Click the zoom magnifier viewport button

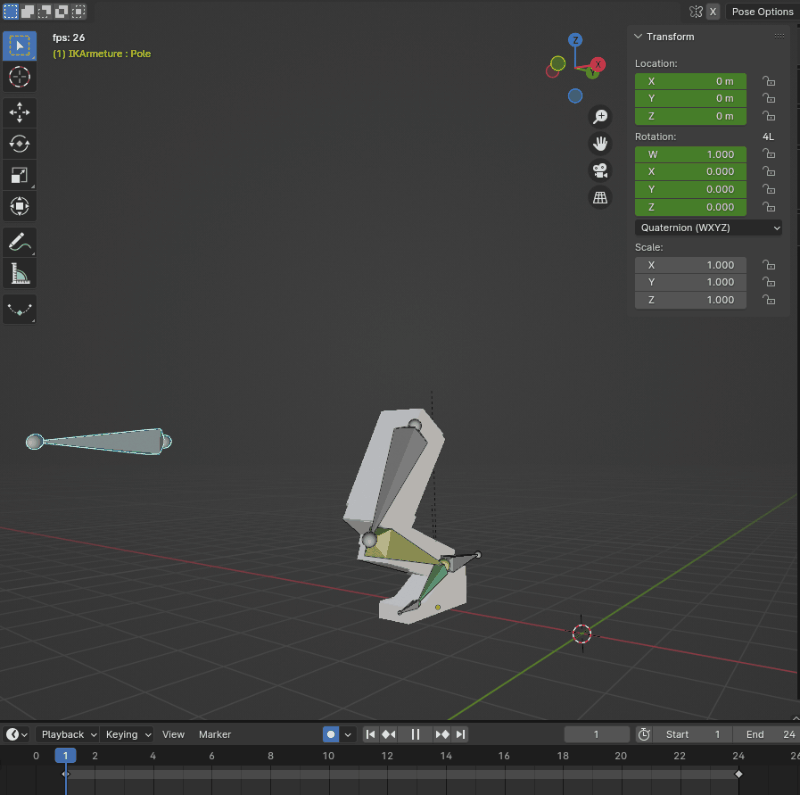600,117
